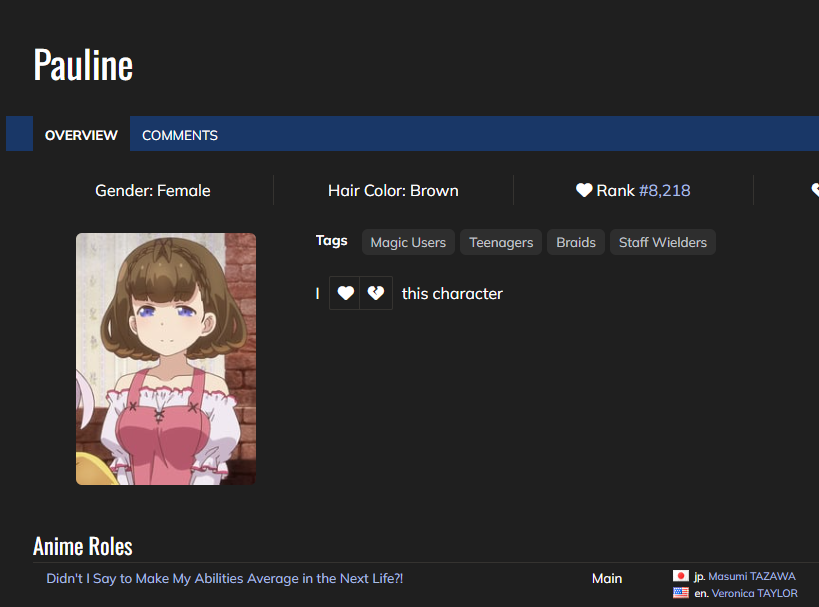Open the Didn't I Say to Make My Abilities Average anime link
Viewport: 819px width, 607px height.
pyautogui.click(x=225, y=578)
